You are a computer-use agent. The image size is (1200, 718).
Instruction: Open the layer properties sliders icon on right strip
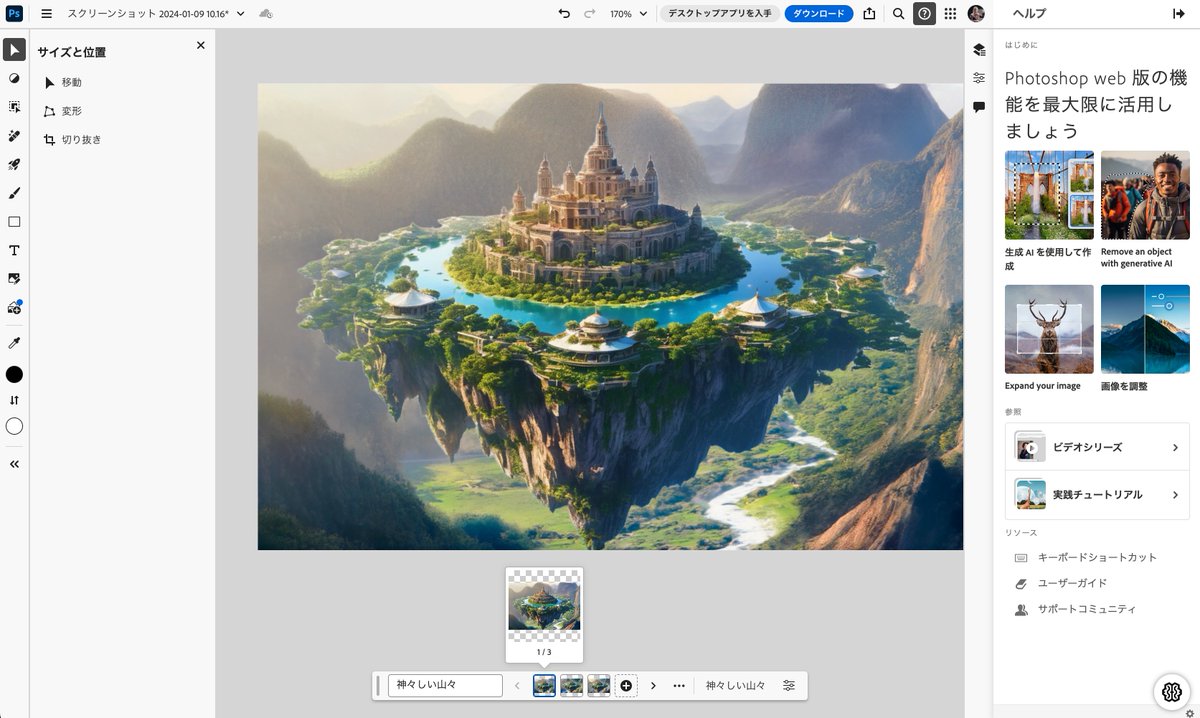coord(979,78)
